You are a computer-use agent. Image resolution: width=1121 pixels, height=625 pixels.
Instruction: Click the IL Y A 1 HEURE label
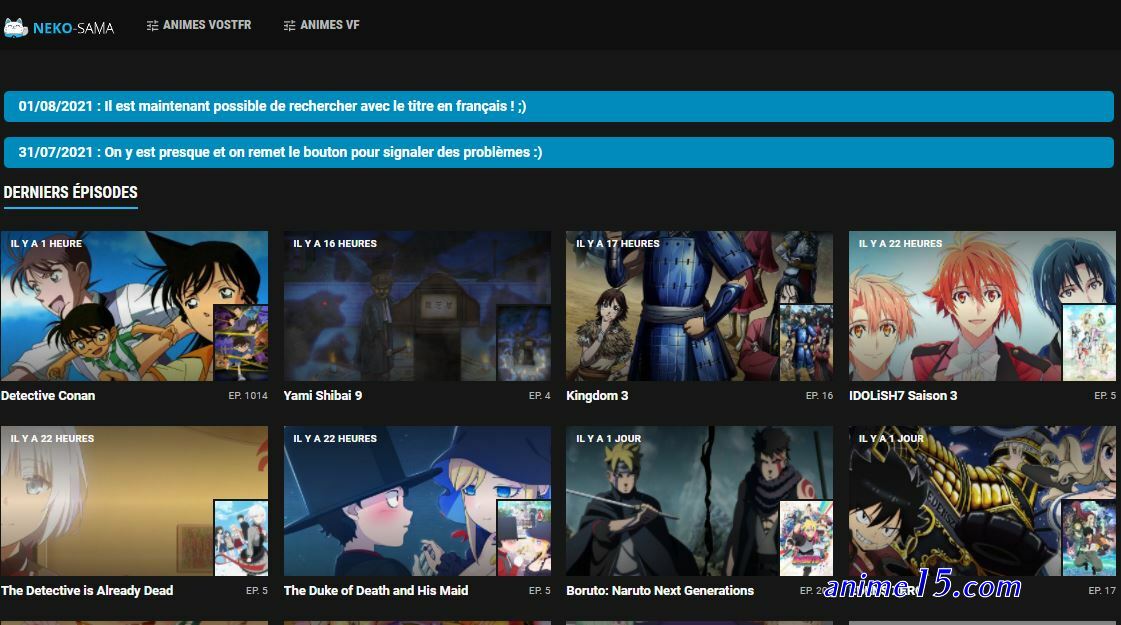46,244
